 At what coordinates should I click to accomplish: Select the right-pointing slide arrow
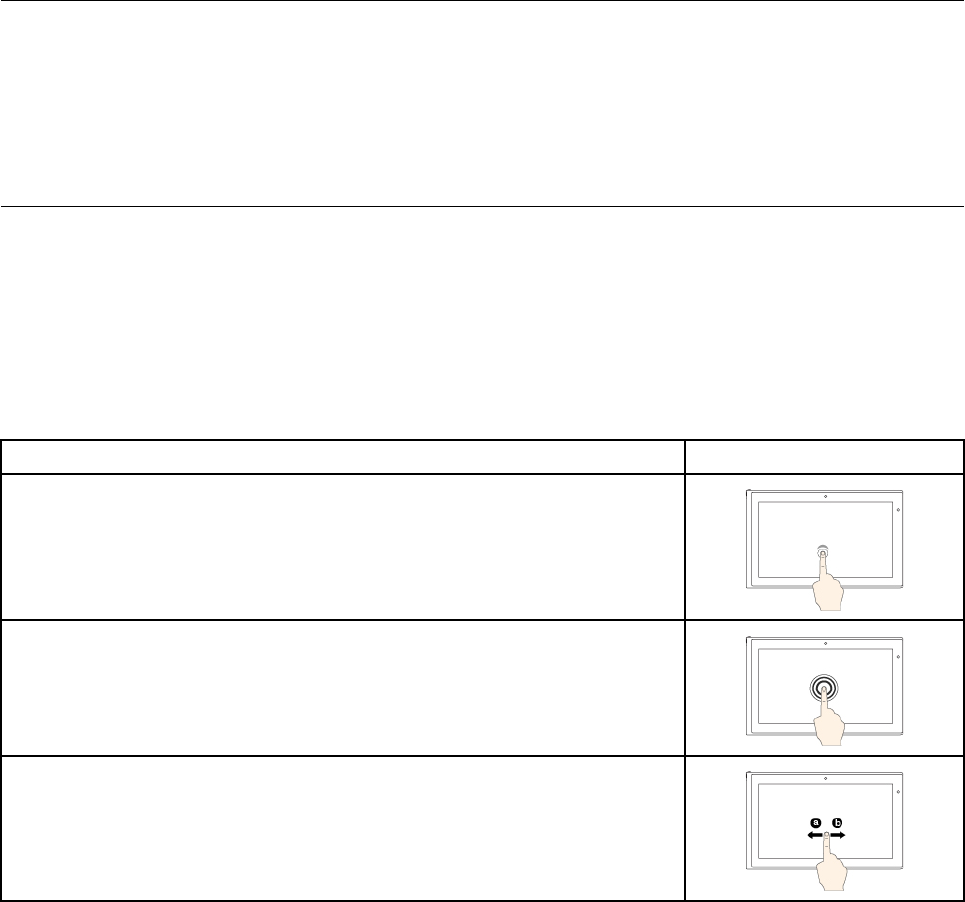point(838,835)
